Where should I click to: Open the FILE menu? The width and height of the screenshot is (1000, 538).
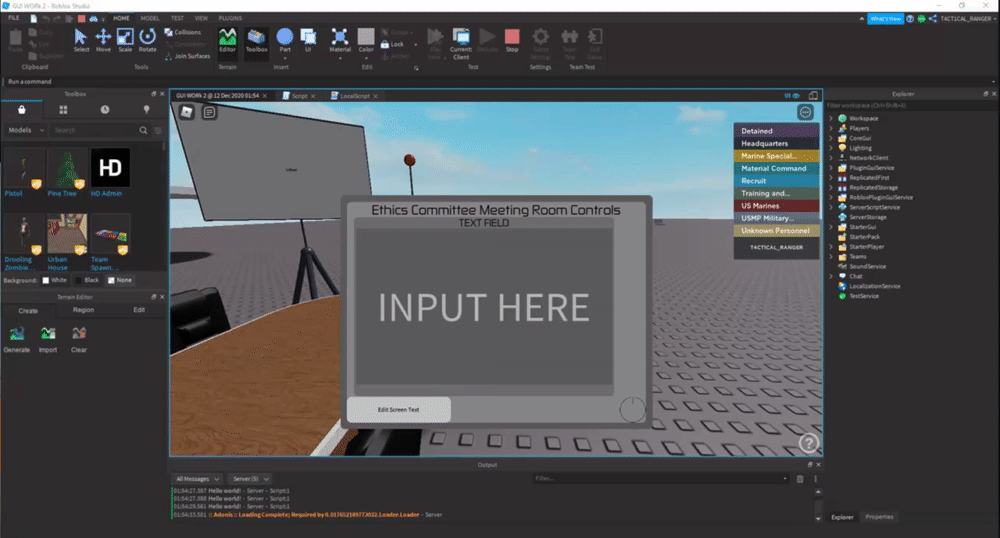point(13,18)
